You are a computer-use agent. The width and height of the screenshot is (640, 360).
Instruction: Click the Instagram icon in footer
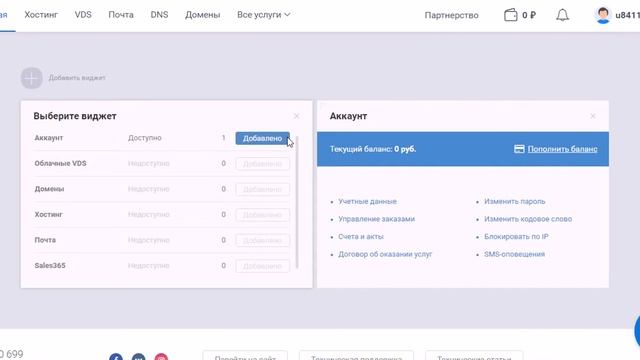pos(161,357)
